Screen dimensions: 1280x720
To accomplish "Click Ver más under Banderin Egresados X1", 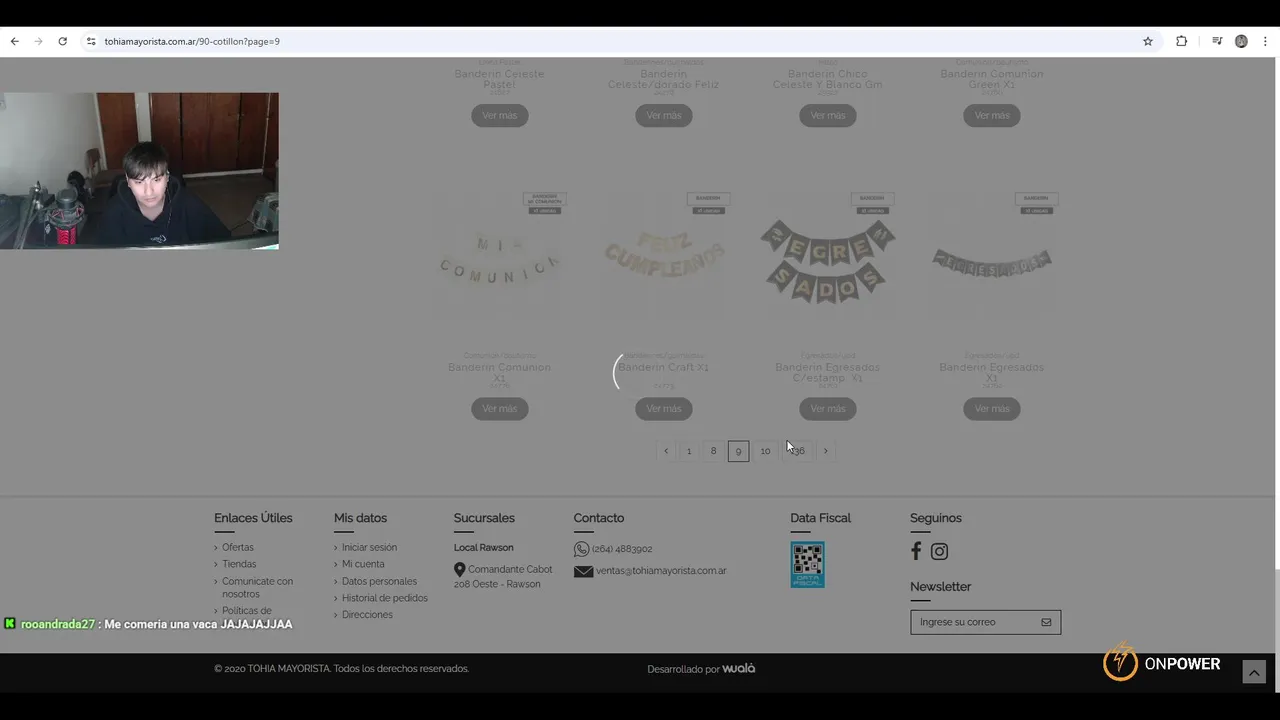I will (x=992, y=408).
